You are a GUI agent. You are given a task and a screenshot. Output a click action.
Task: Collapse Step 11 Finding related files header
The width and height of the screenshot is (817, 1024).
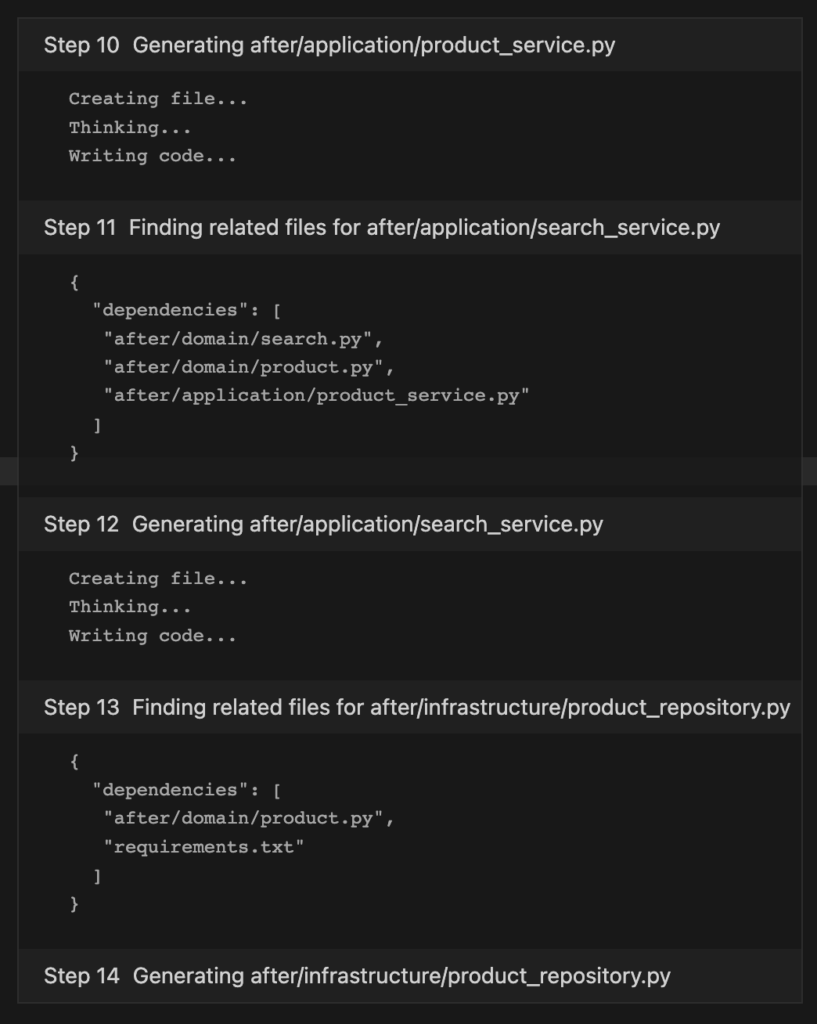(409, 227)
